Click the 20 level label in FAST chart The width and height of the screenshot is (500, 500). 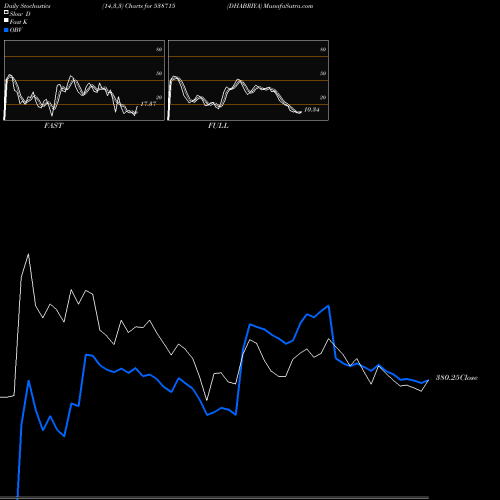pos(159,97)
